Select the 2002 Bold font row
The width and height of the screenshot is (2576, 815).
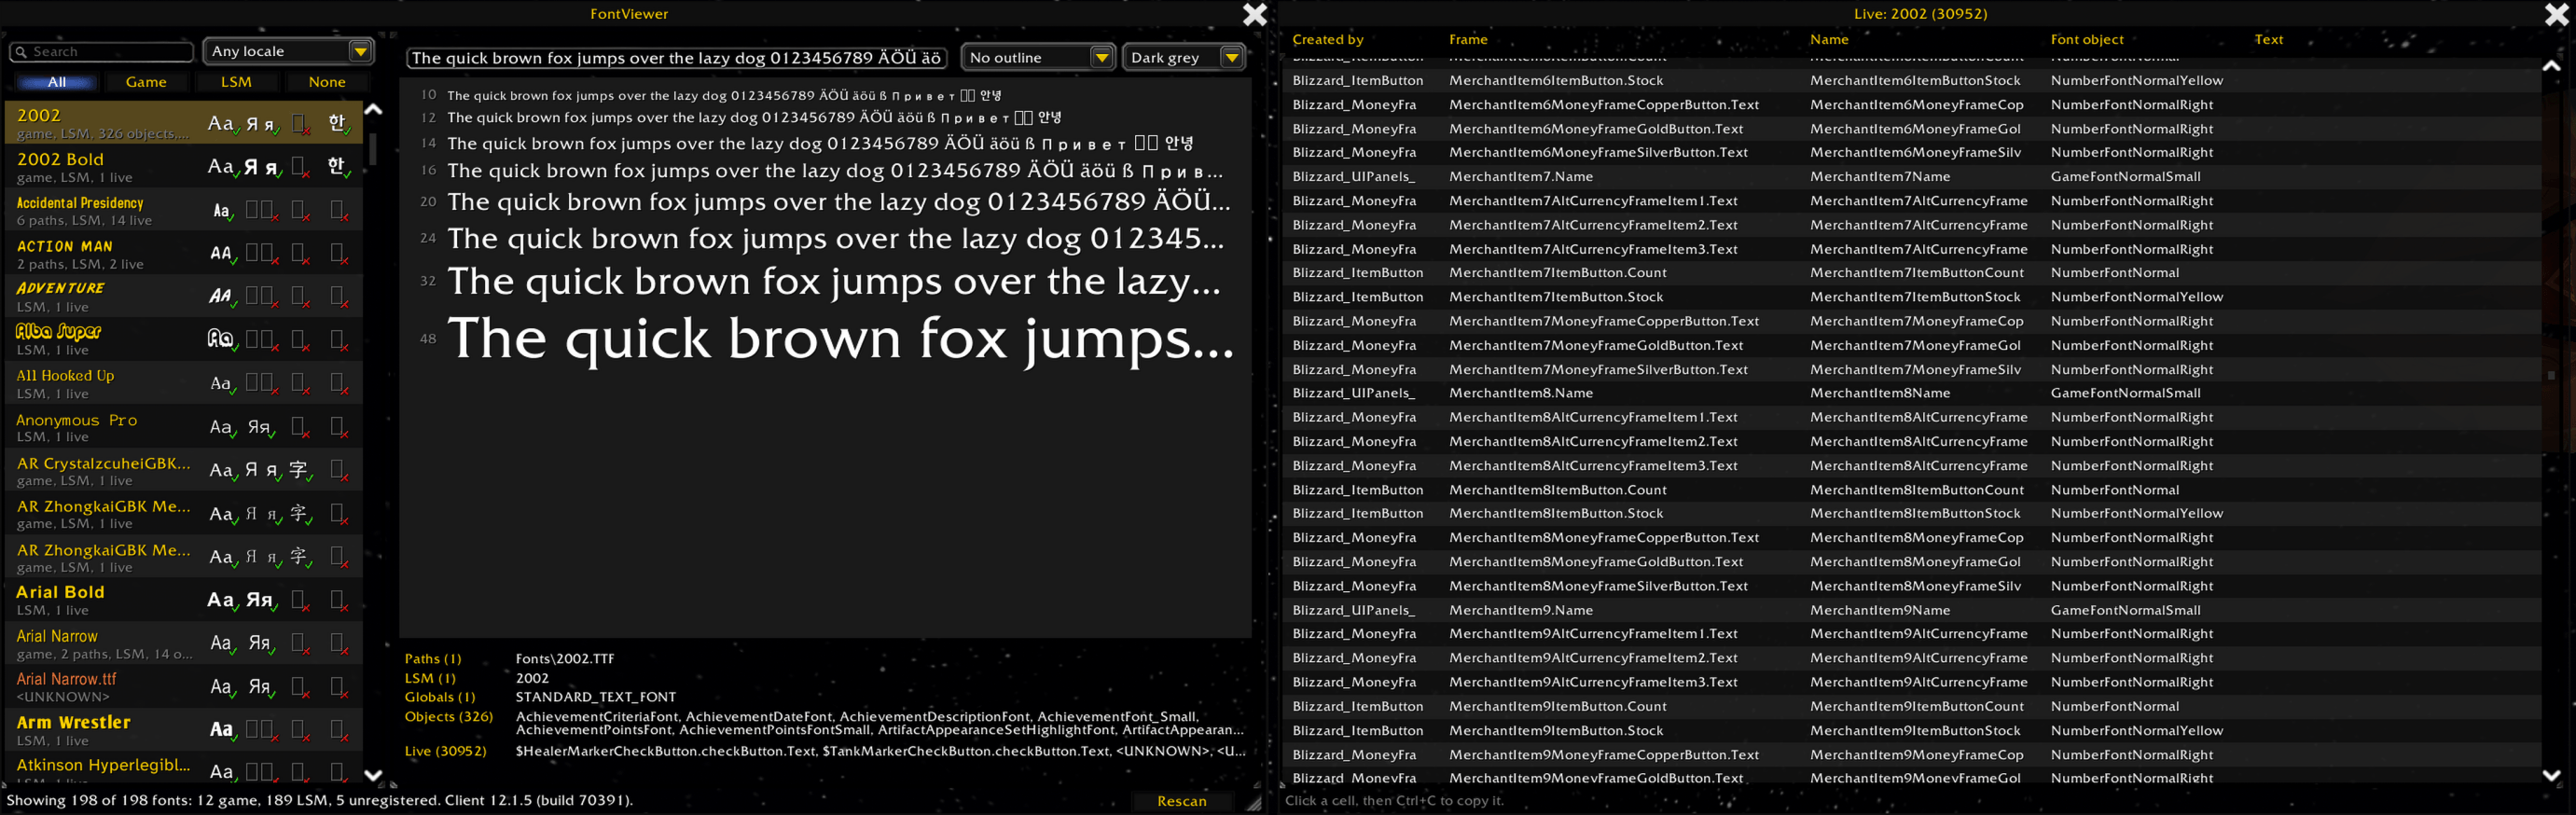tap(184, 167)
